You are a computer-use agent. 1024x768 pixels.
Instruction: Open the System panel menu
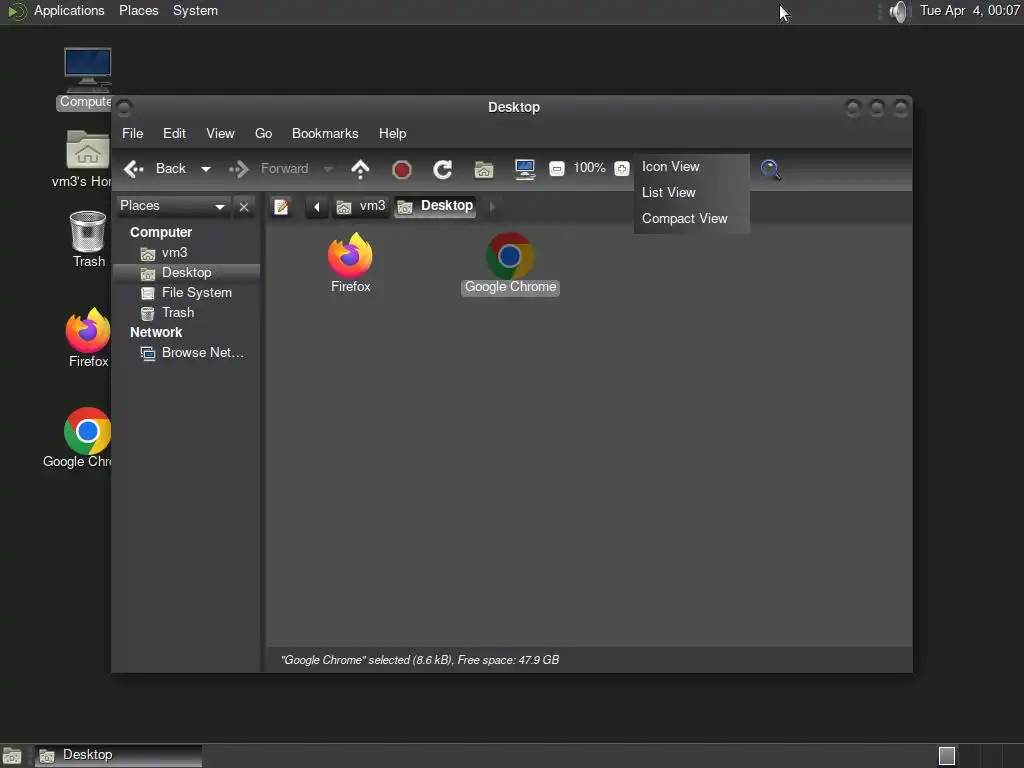[195, 11]
